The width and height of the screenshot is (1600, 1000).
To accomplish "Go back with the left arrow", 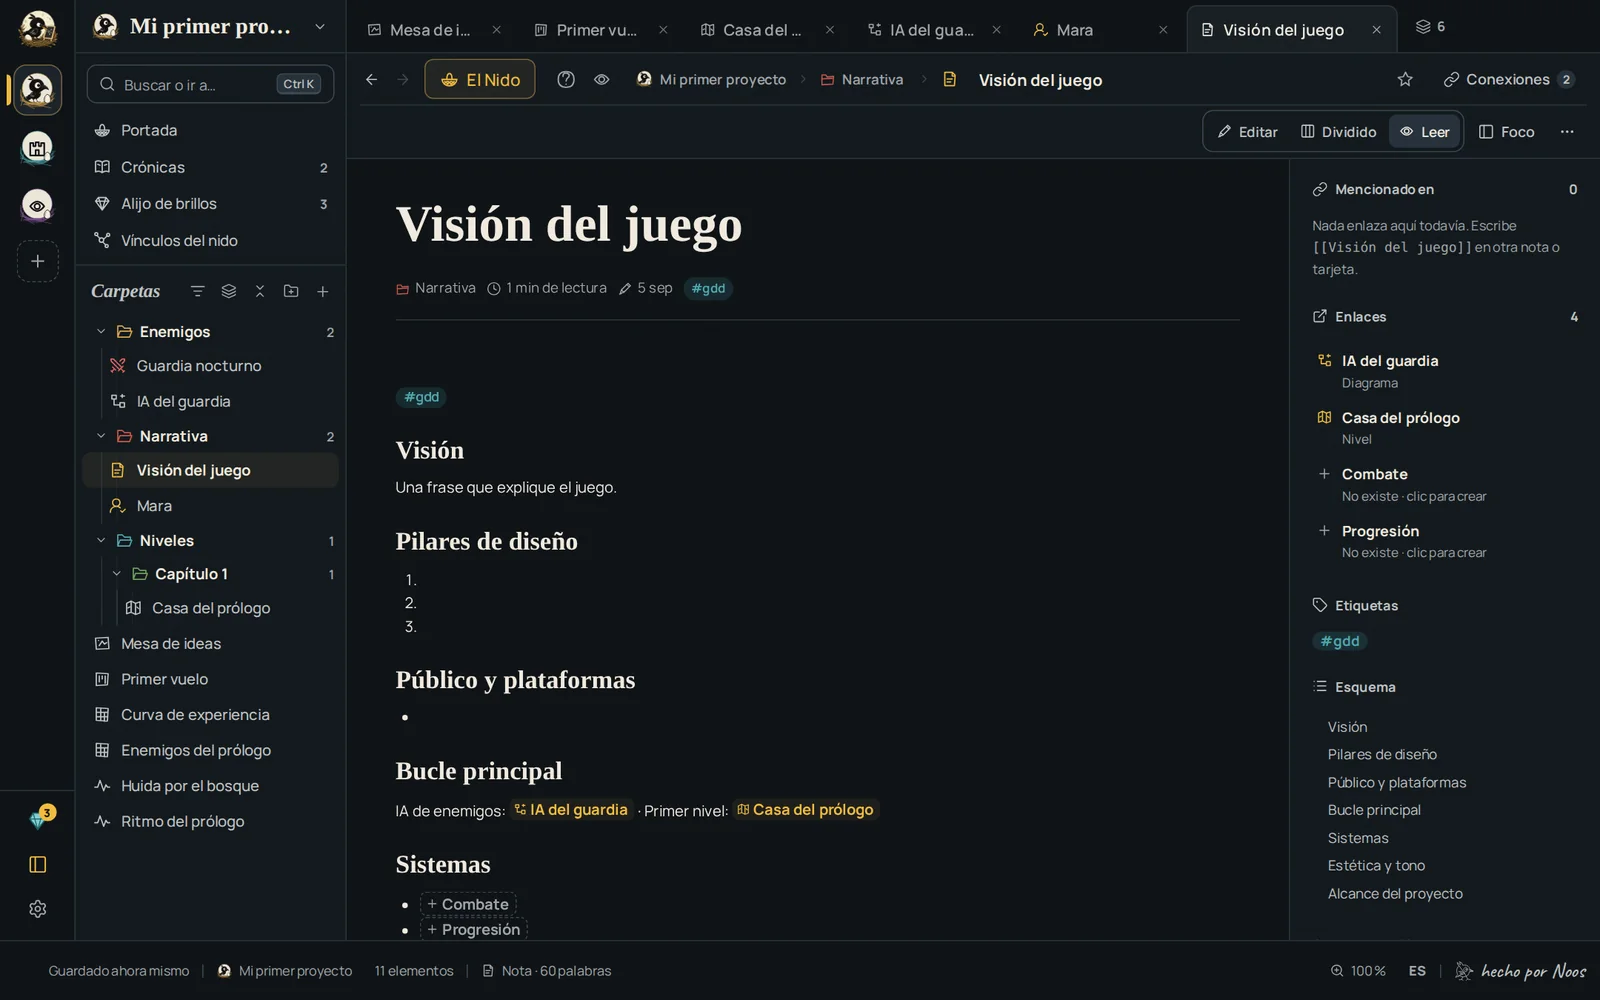I will [371, 79].
